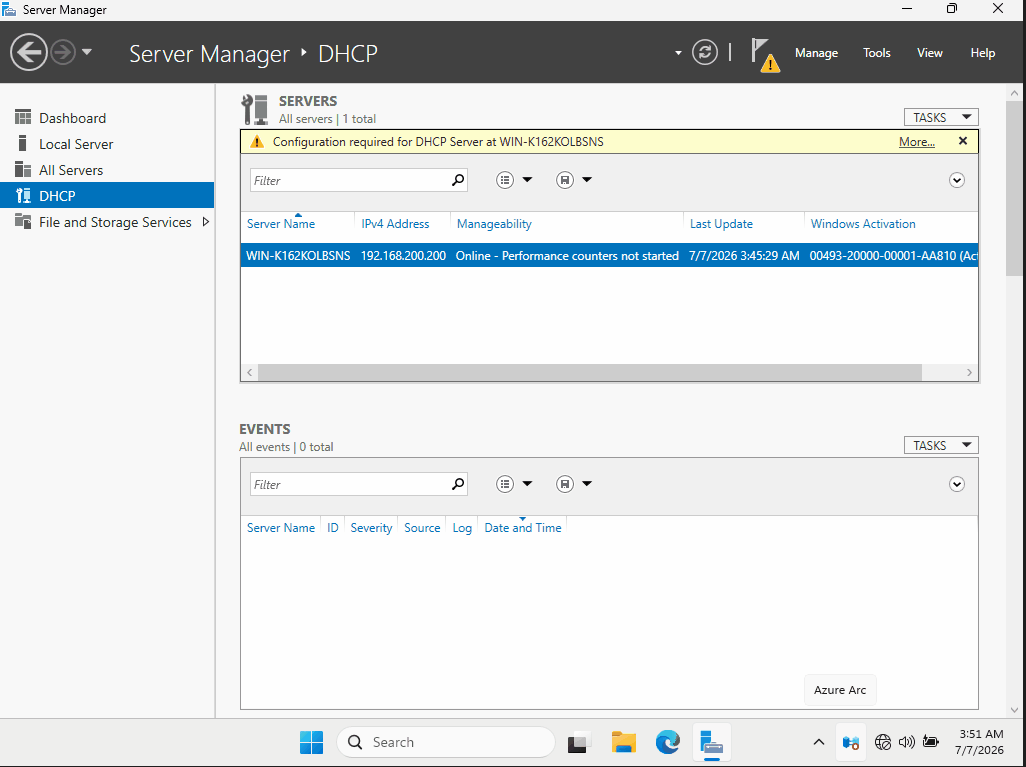Expand File and Storage Services arrow
Screen dimensions: 1026x767
click(205, 222)
